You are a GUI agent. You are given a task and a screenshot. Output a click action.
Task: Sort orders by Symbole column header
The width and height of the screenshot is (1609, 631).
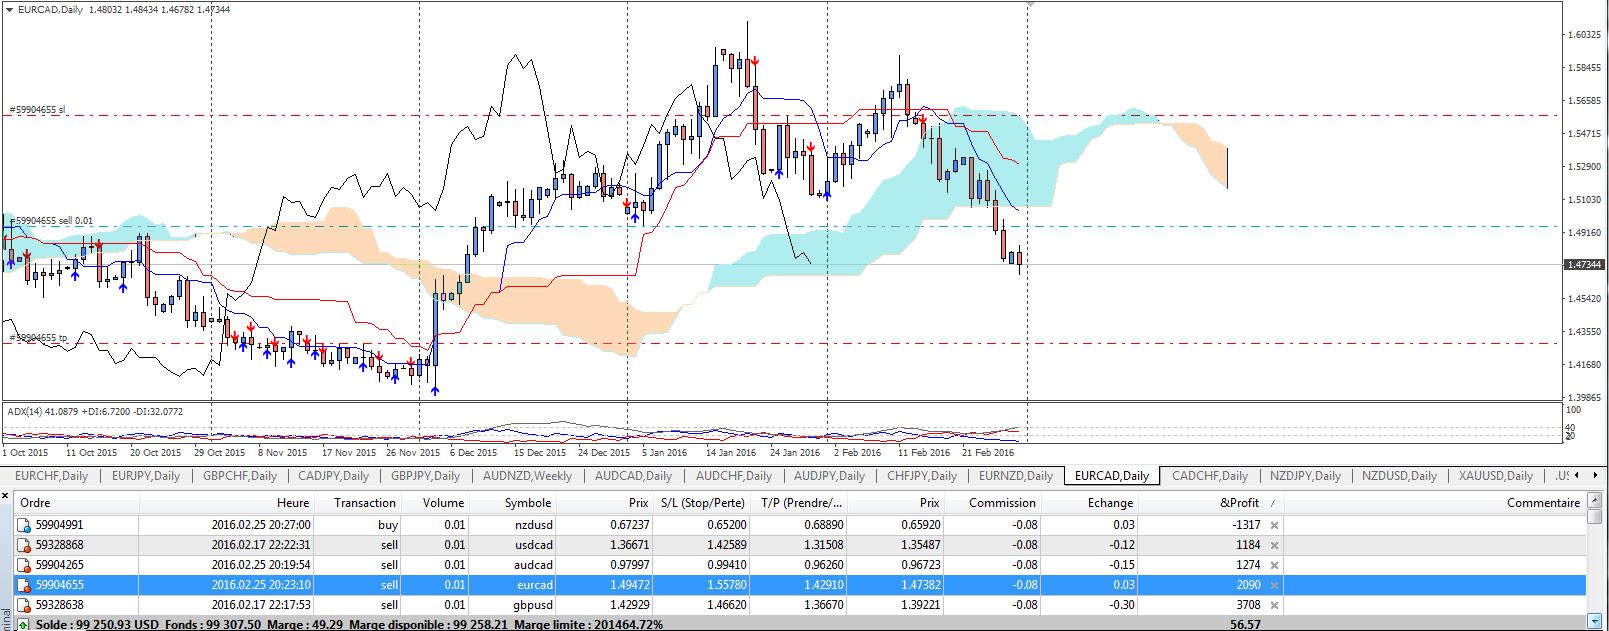(527, 503)
